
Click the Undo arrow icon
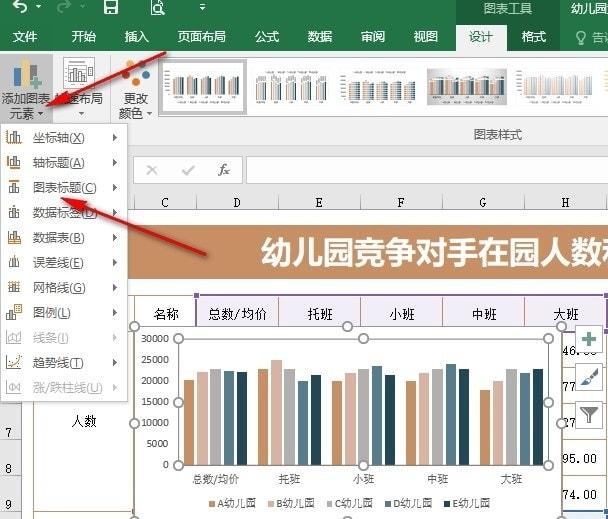[19, 7]
